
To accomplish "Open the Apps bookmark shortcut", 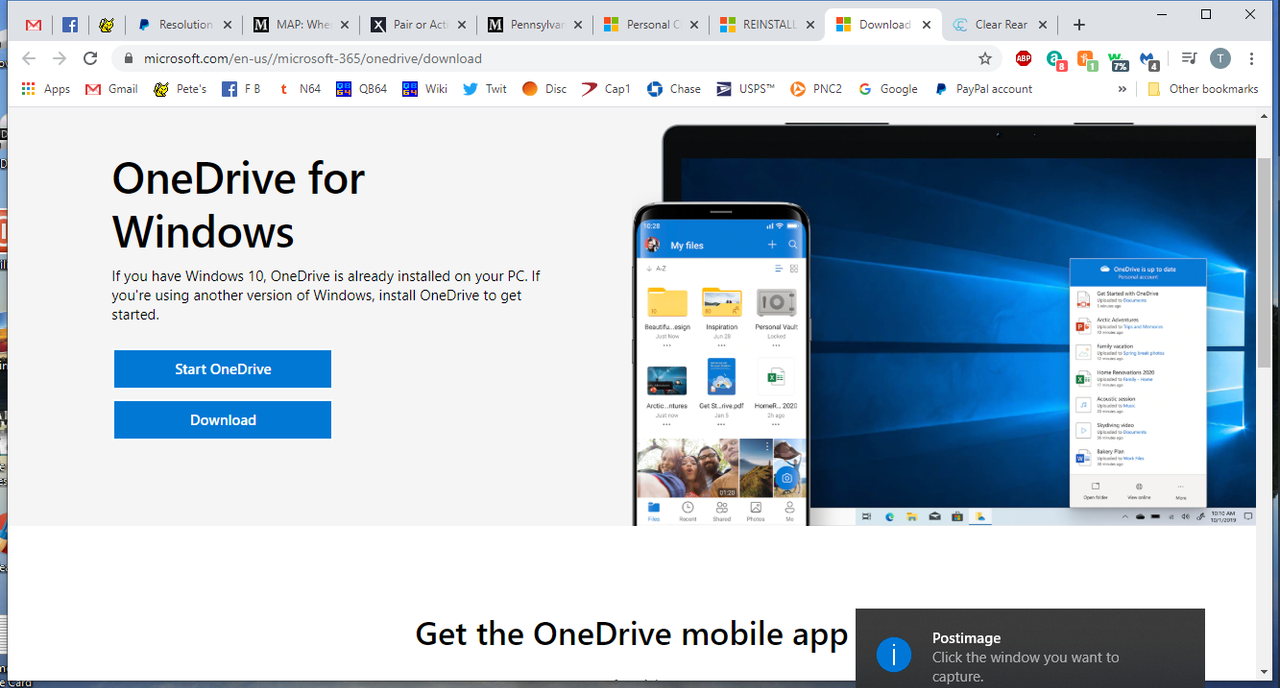I will pos(45,89).
